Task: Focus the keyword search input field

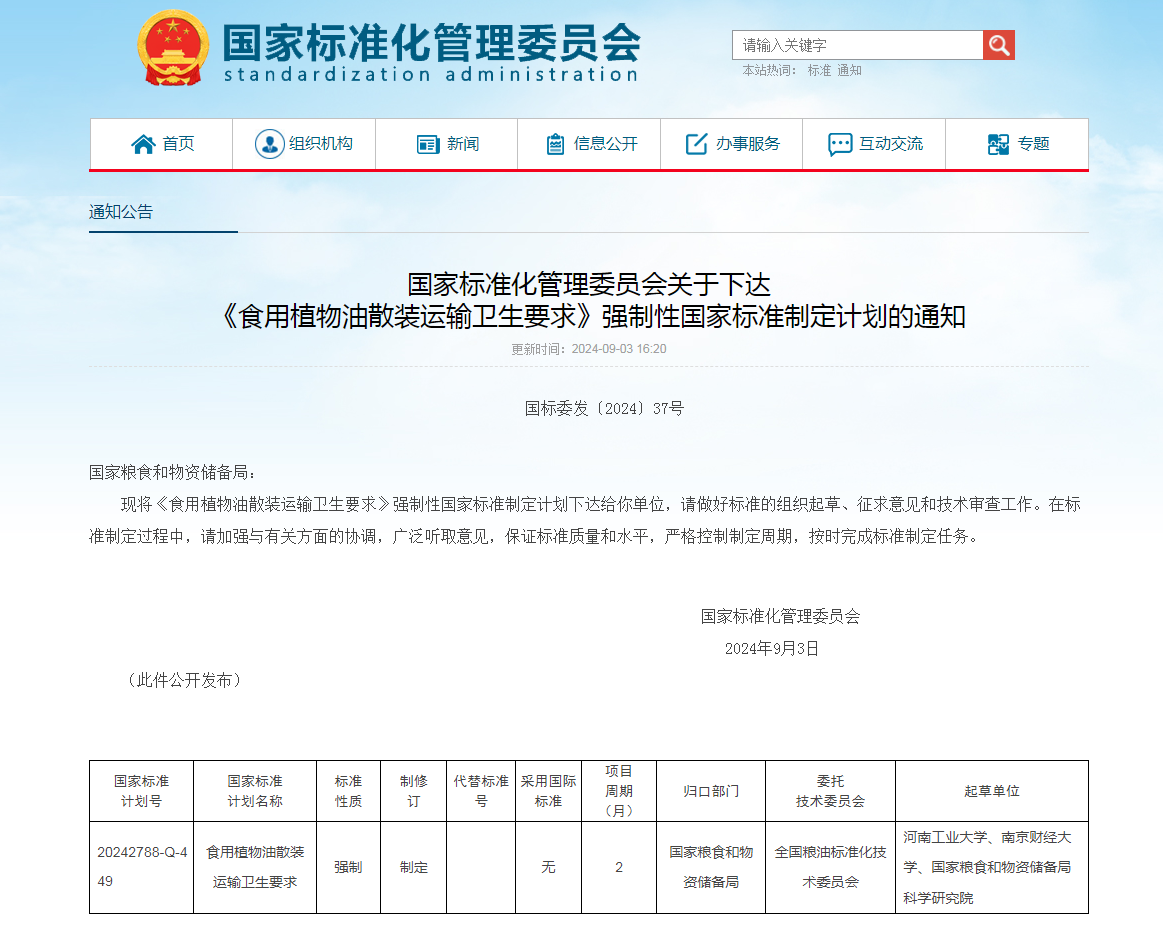Action: tap(857, 45)
